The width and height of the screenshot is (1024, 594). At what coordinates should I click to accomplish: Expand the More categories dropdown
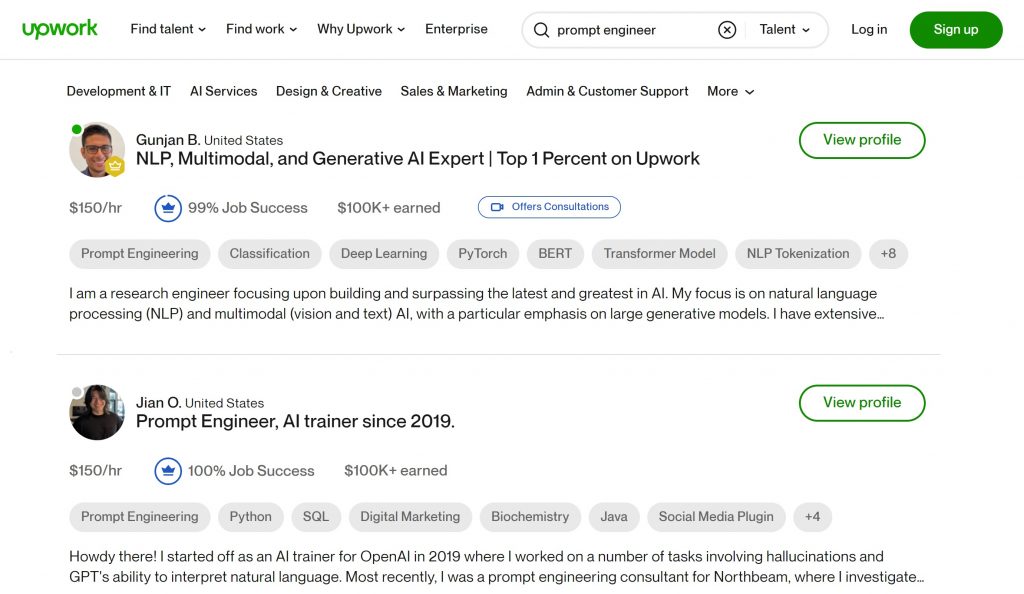730,91
